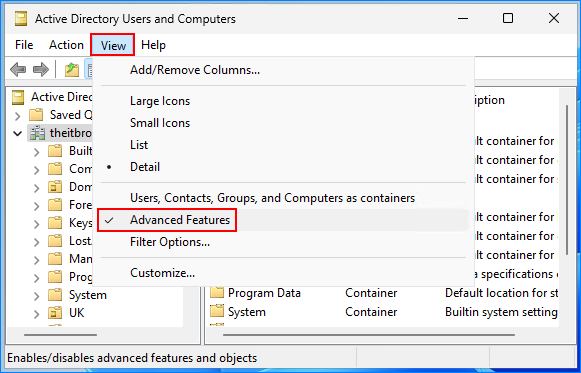Expand the Saved Queries node

pyautogui.click(x=17, y=116)
